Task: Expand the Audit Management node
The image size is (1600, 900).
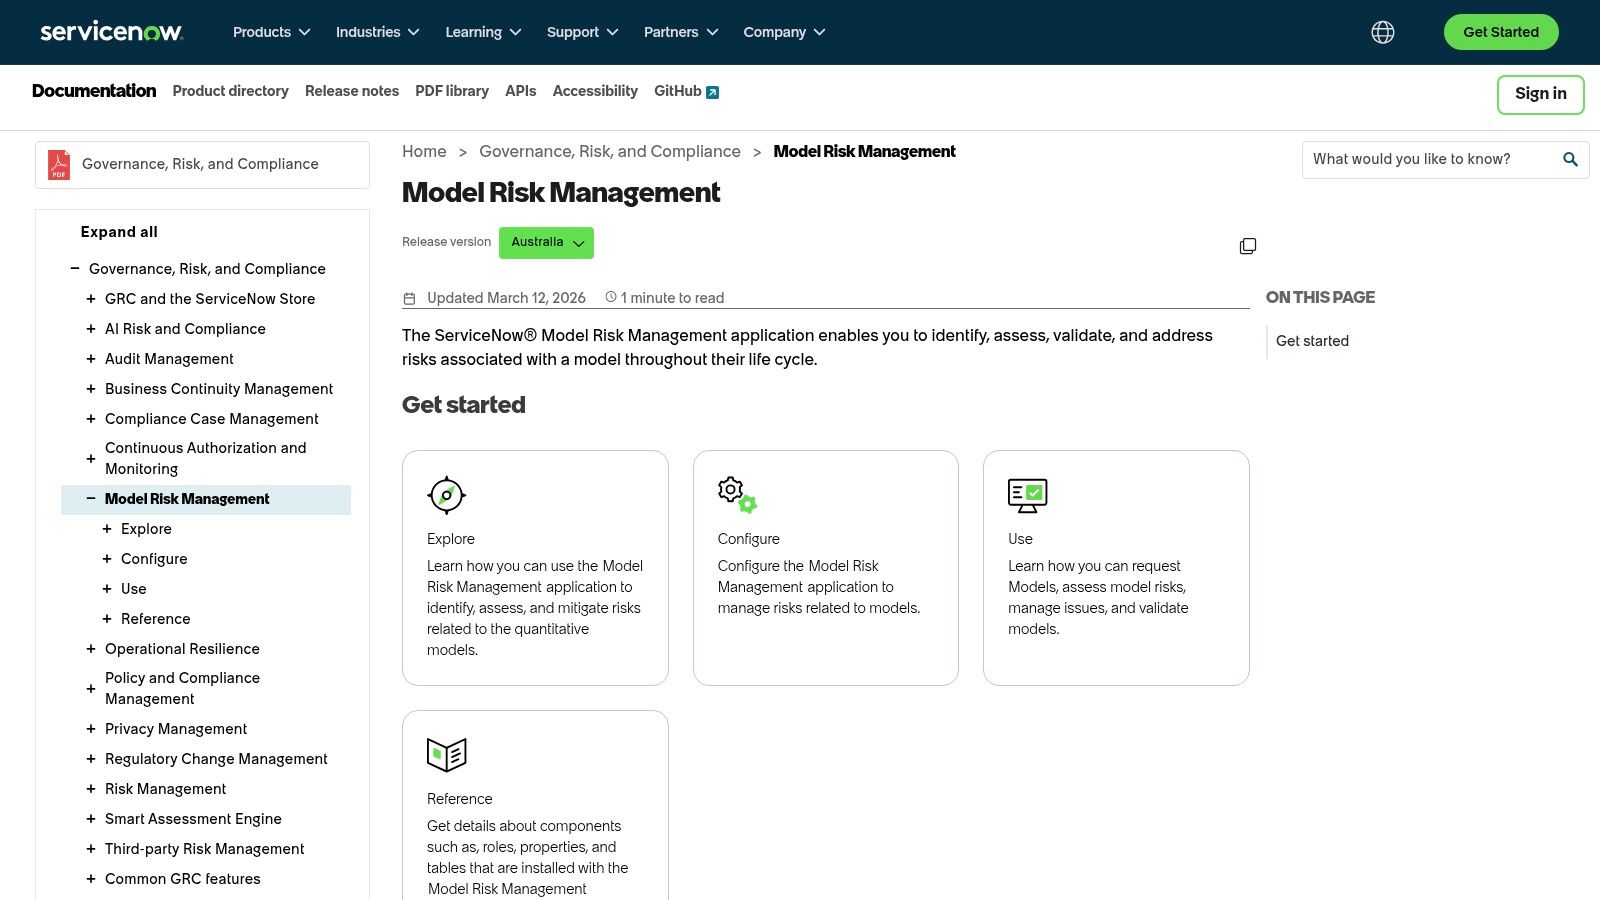Action: pyautogui.click(x=91, y=359)
